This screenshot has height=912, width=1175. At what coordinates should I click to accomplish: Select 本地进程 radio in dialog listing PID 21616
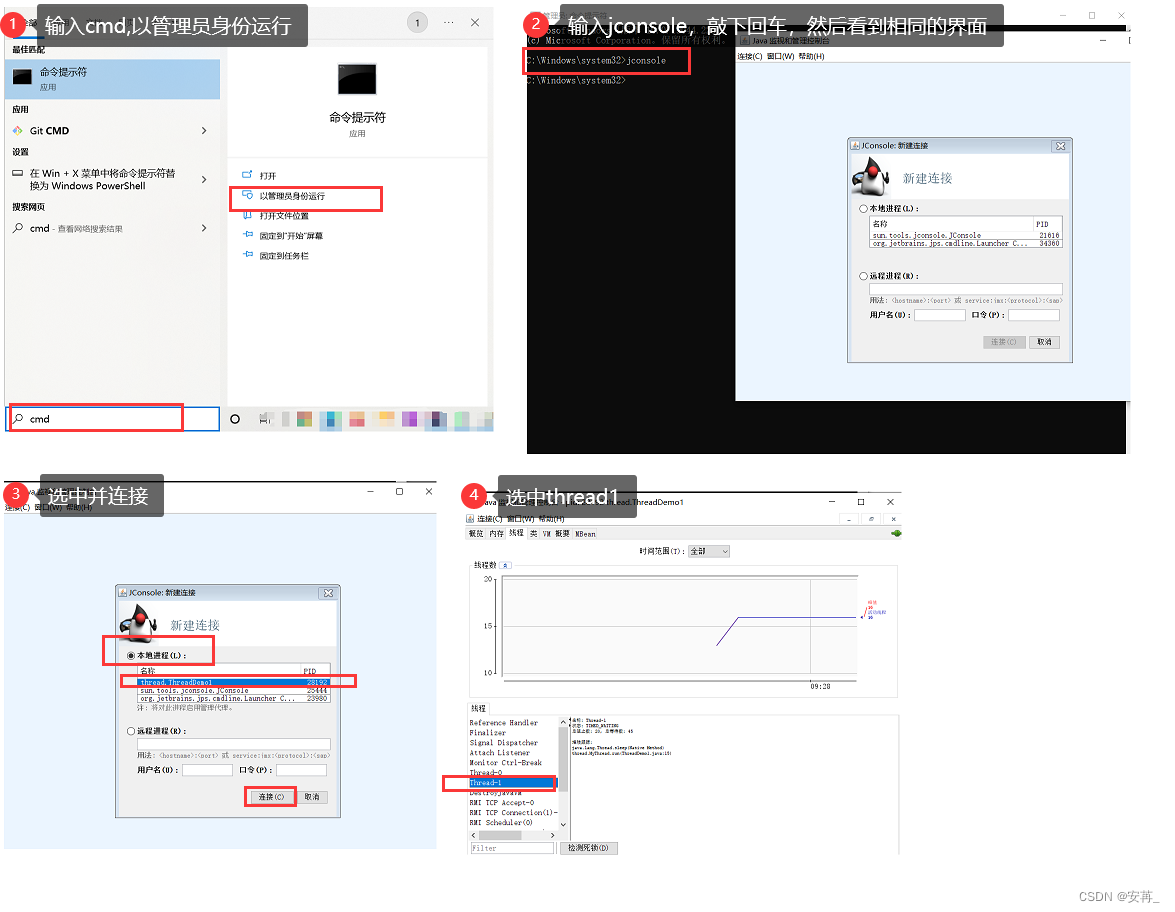863,208
